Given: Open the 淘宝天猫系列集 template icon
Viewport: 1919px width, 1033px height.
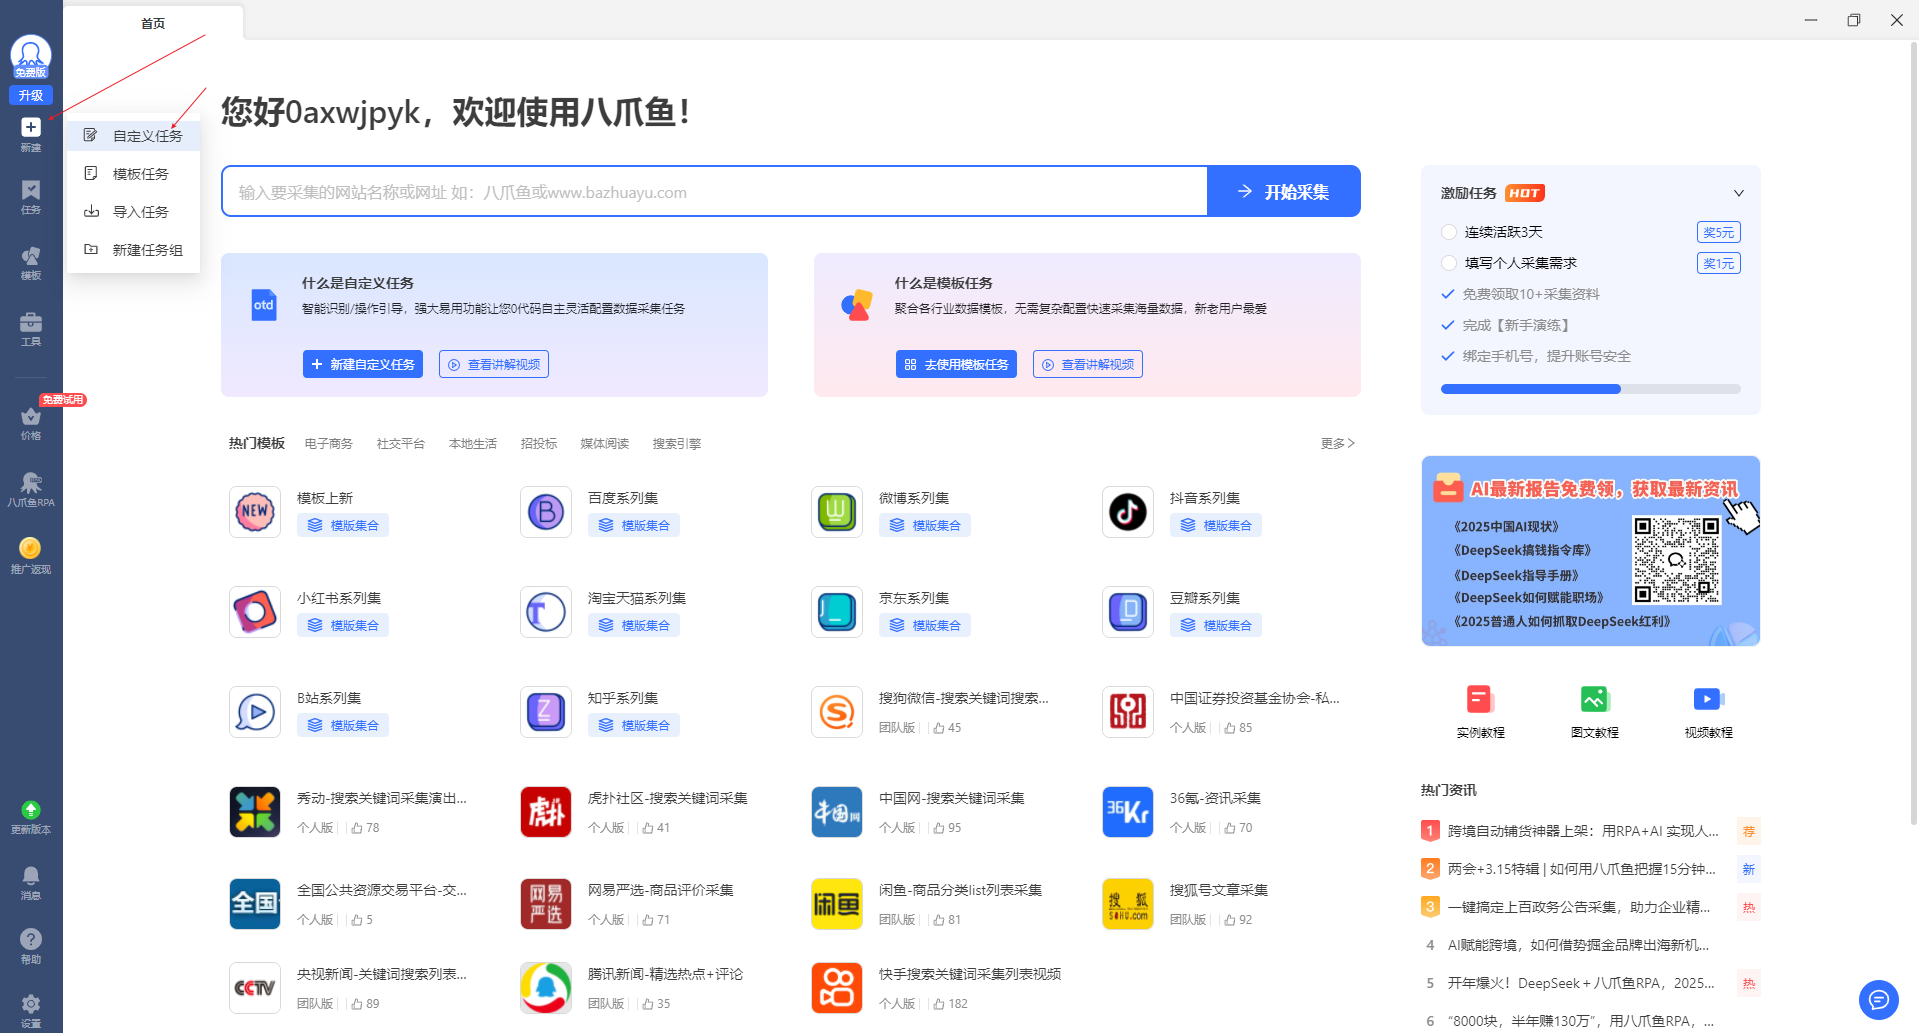Looking at the screenshot, I should [546, 612].
